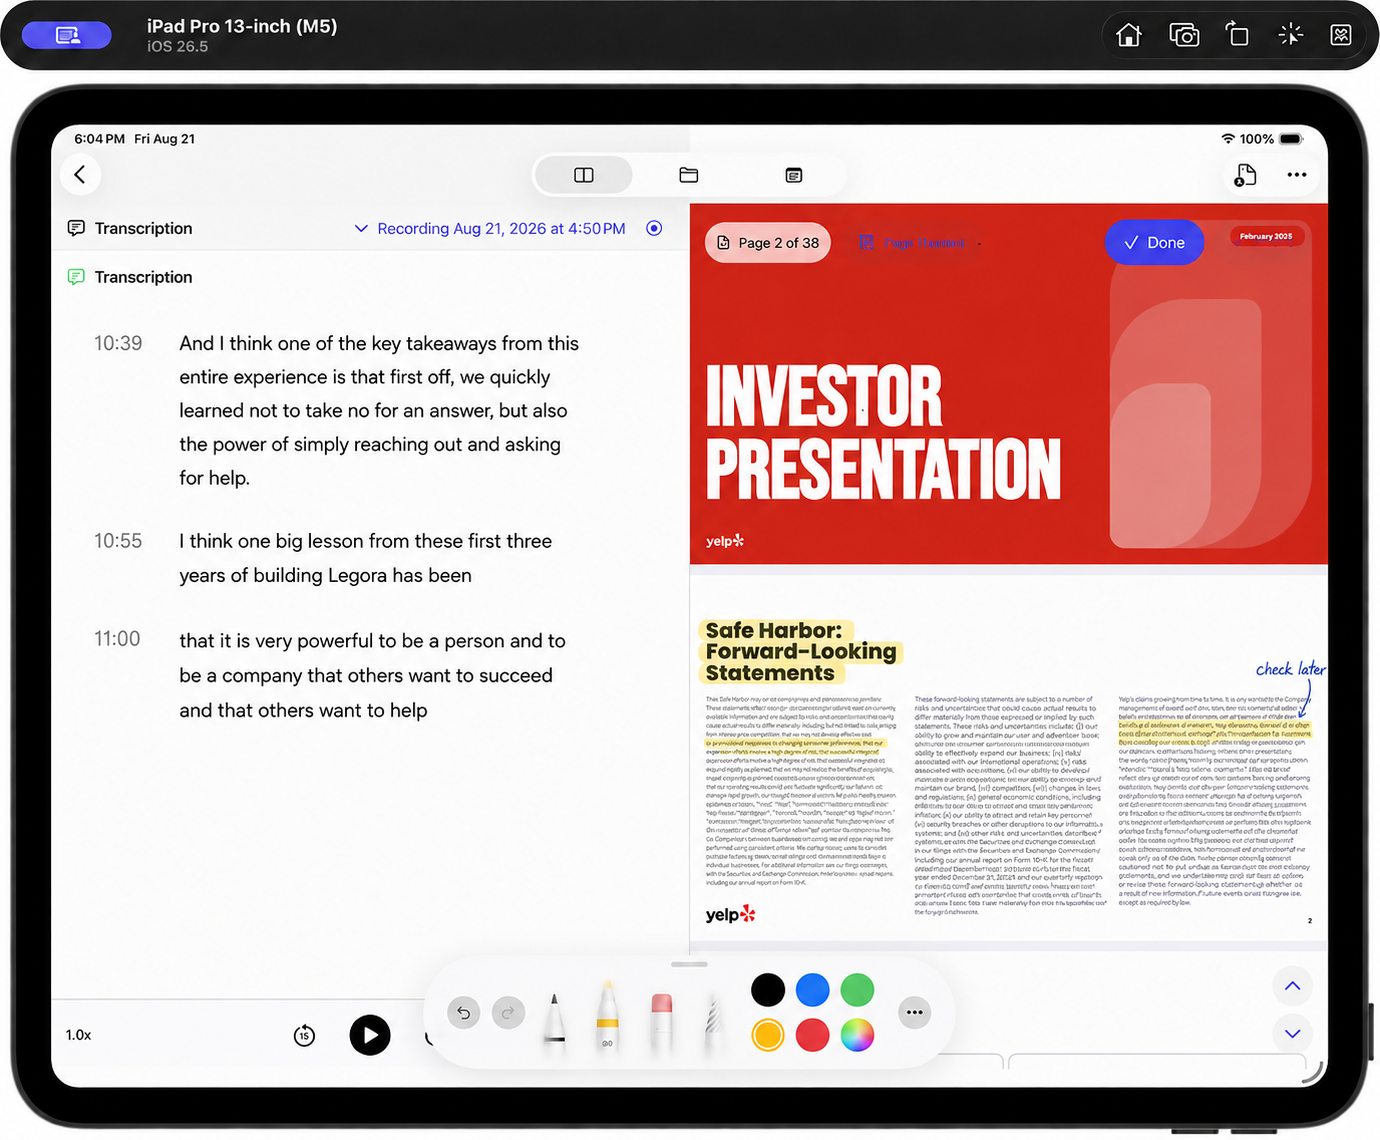Click the green Transcription section icon
The image size is (1380, 1140).
(76, 277)
